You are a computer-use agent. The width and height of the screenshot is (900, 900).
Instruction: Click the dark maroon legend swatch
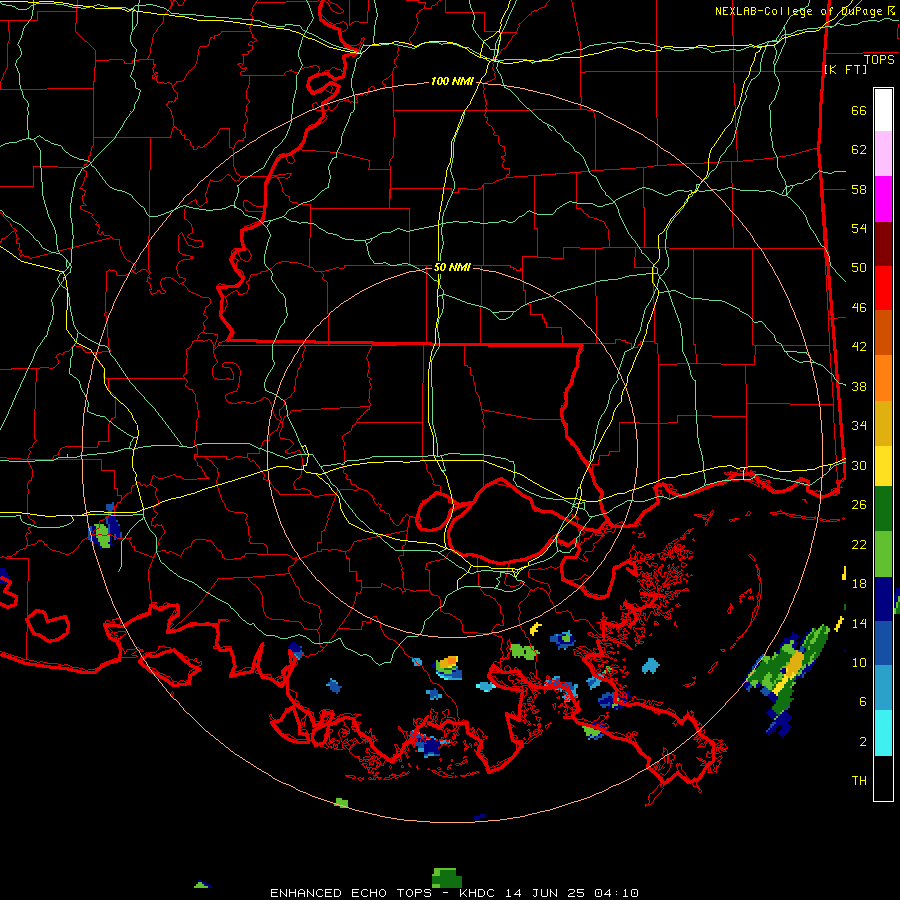[883, 244]
